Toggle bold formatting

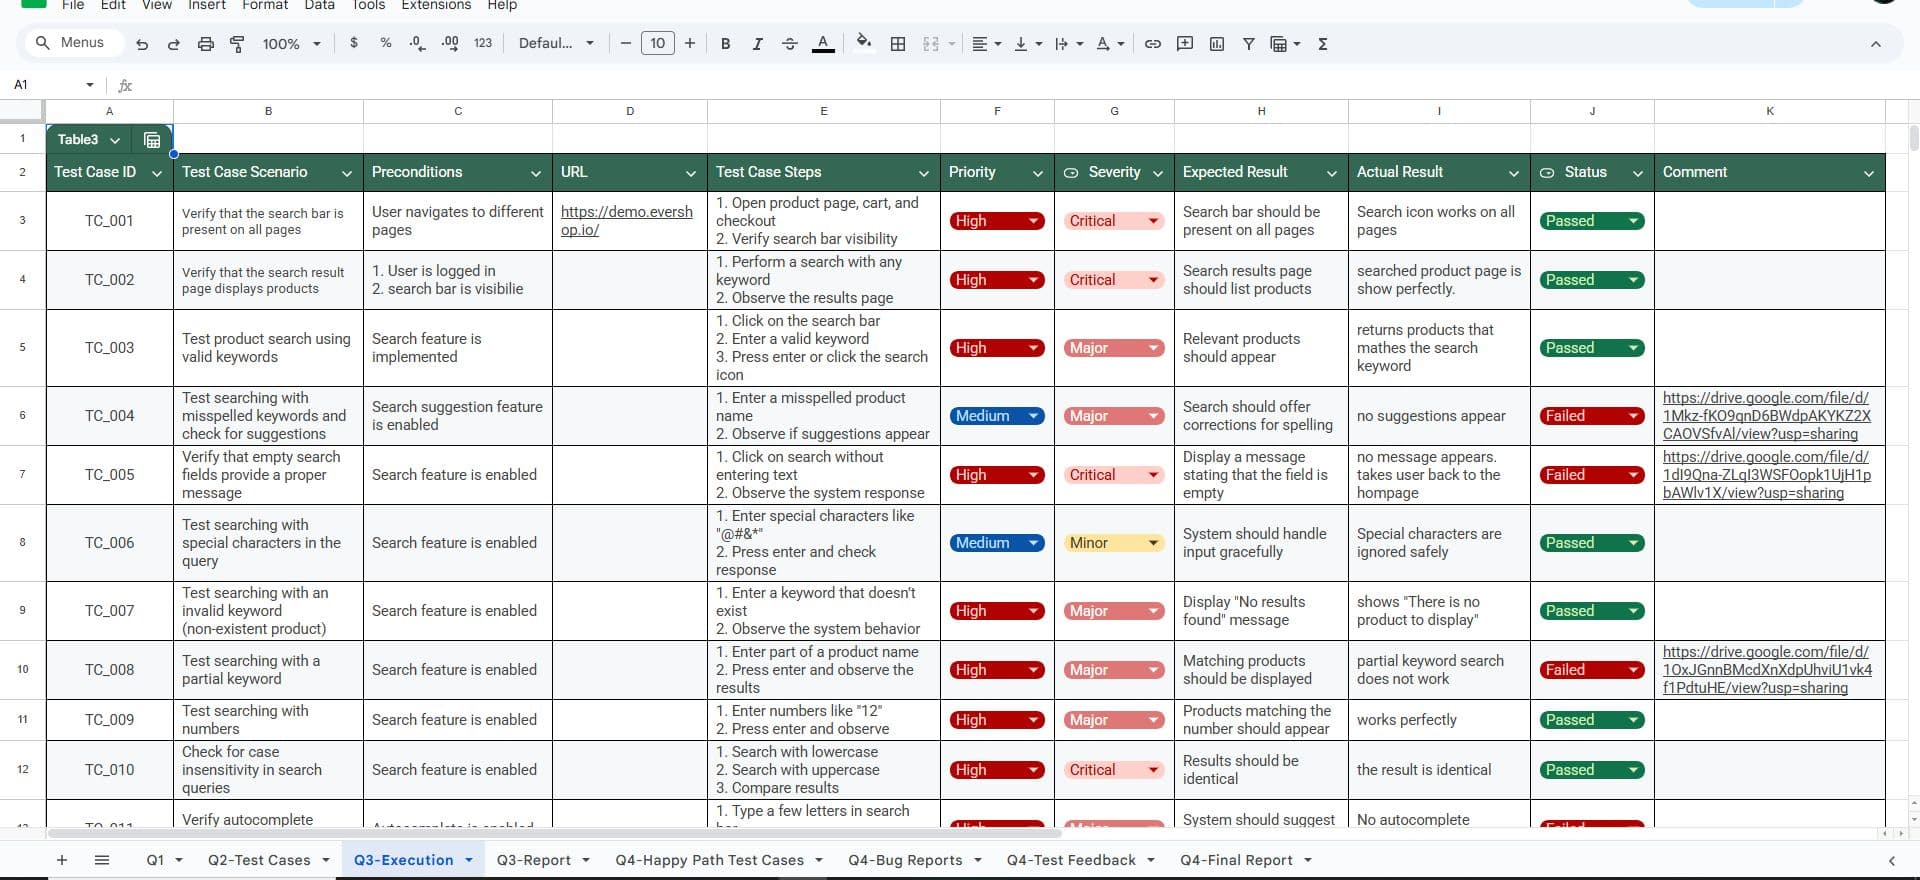(725, 44)
